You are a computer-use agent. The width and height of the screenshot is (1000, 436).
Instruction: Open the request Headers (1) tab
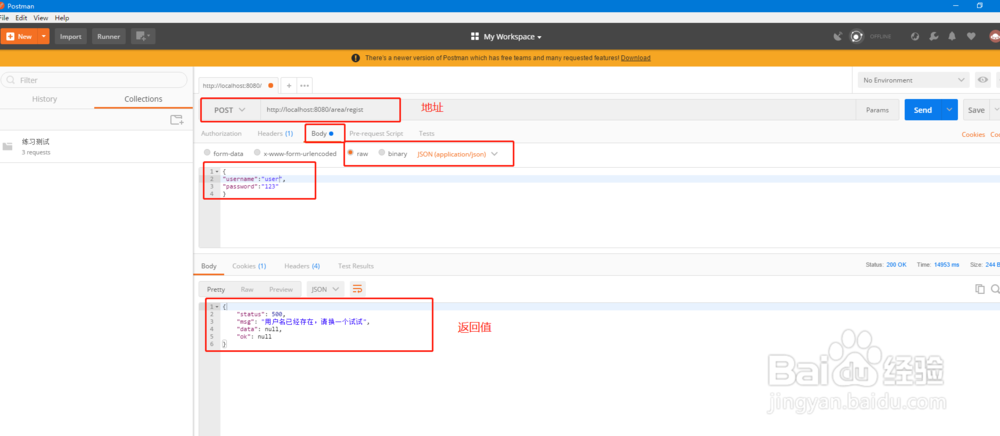(x=275, y=134)
